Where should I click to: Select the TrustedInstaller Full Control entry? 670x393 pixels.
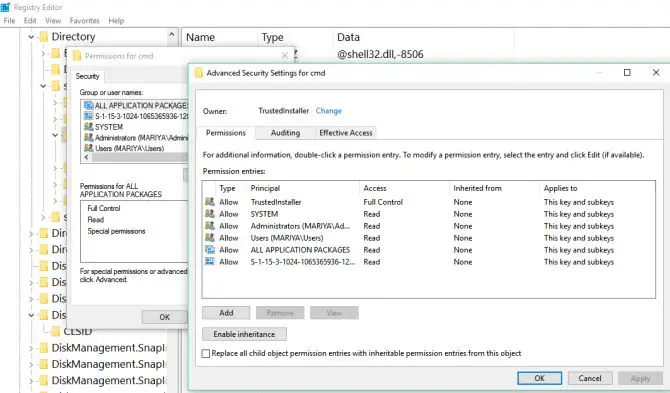428,202
